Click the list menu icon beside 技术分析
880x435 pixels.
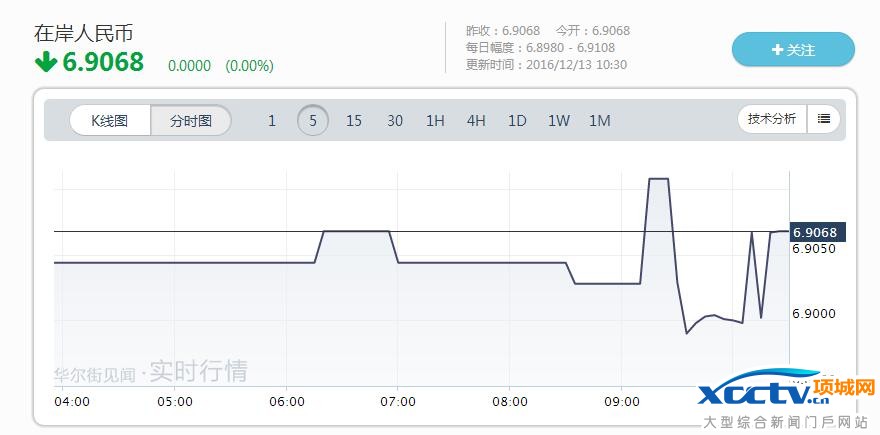tap(824, 119)
